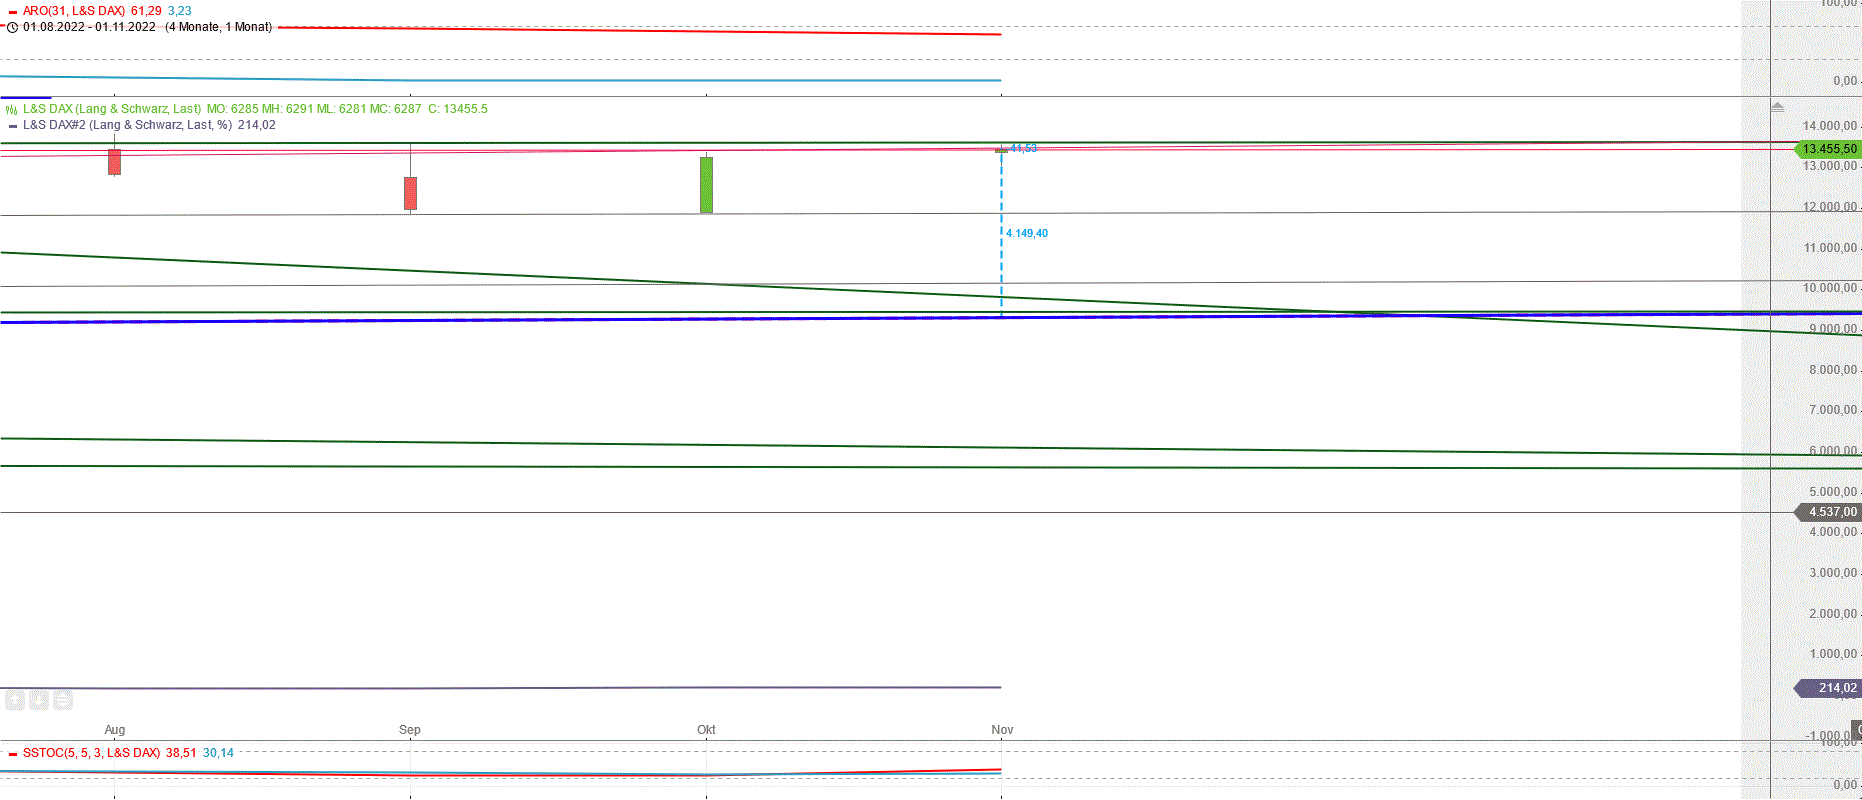Image resolution: width=1862 pixels, height=800 pixels.
Task: Click the blue ARO value 3,23
Action: click(180, 11)
